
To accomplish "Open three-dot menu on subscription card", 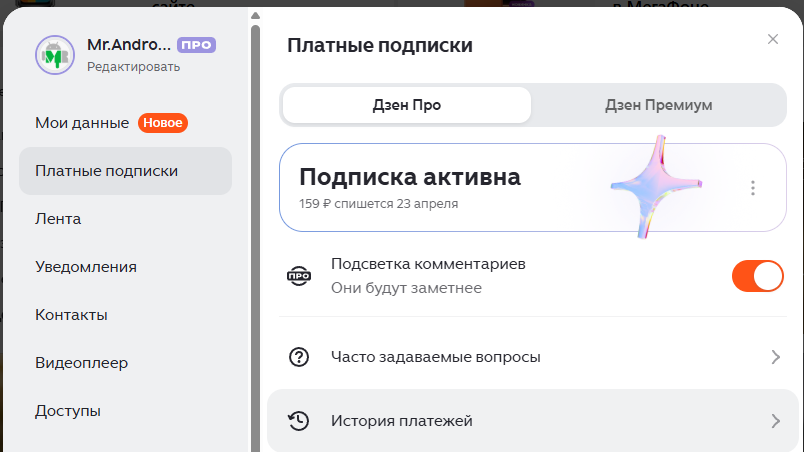I will pyautogui.click(x=753, y=188).
